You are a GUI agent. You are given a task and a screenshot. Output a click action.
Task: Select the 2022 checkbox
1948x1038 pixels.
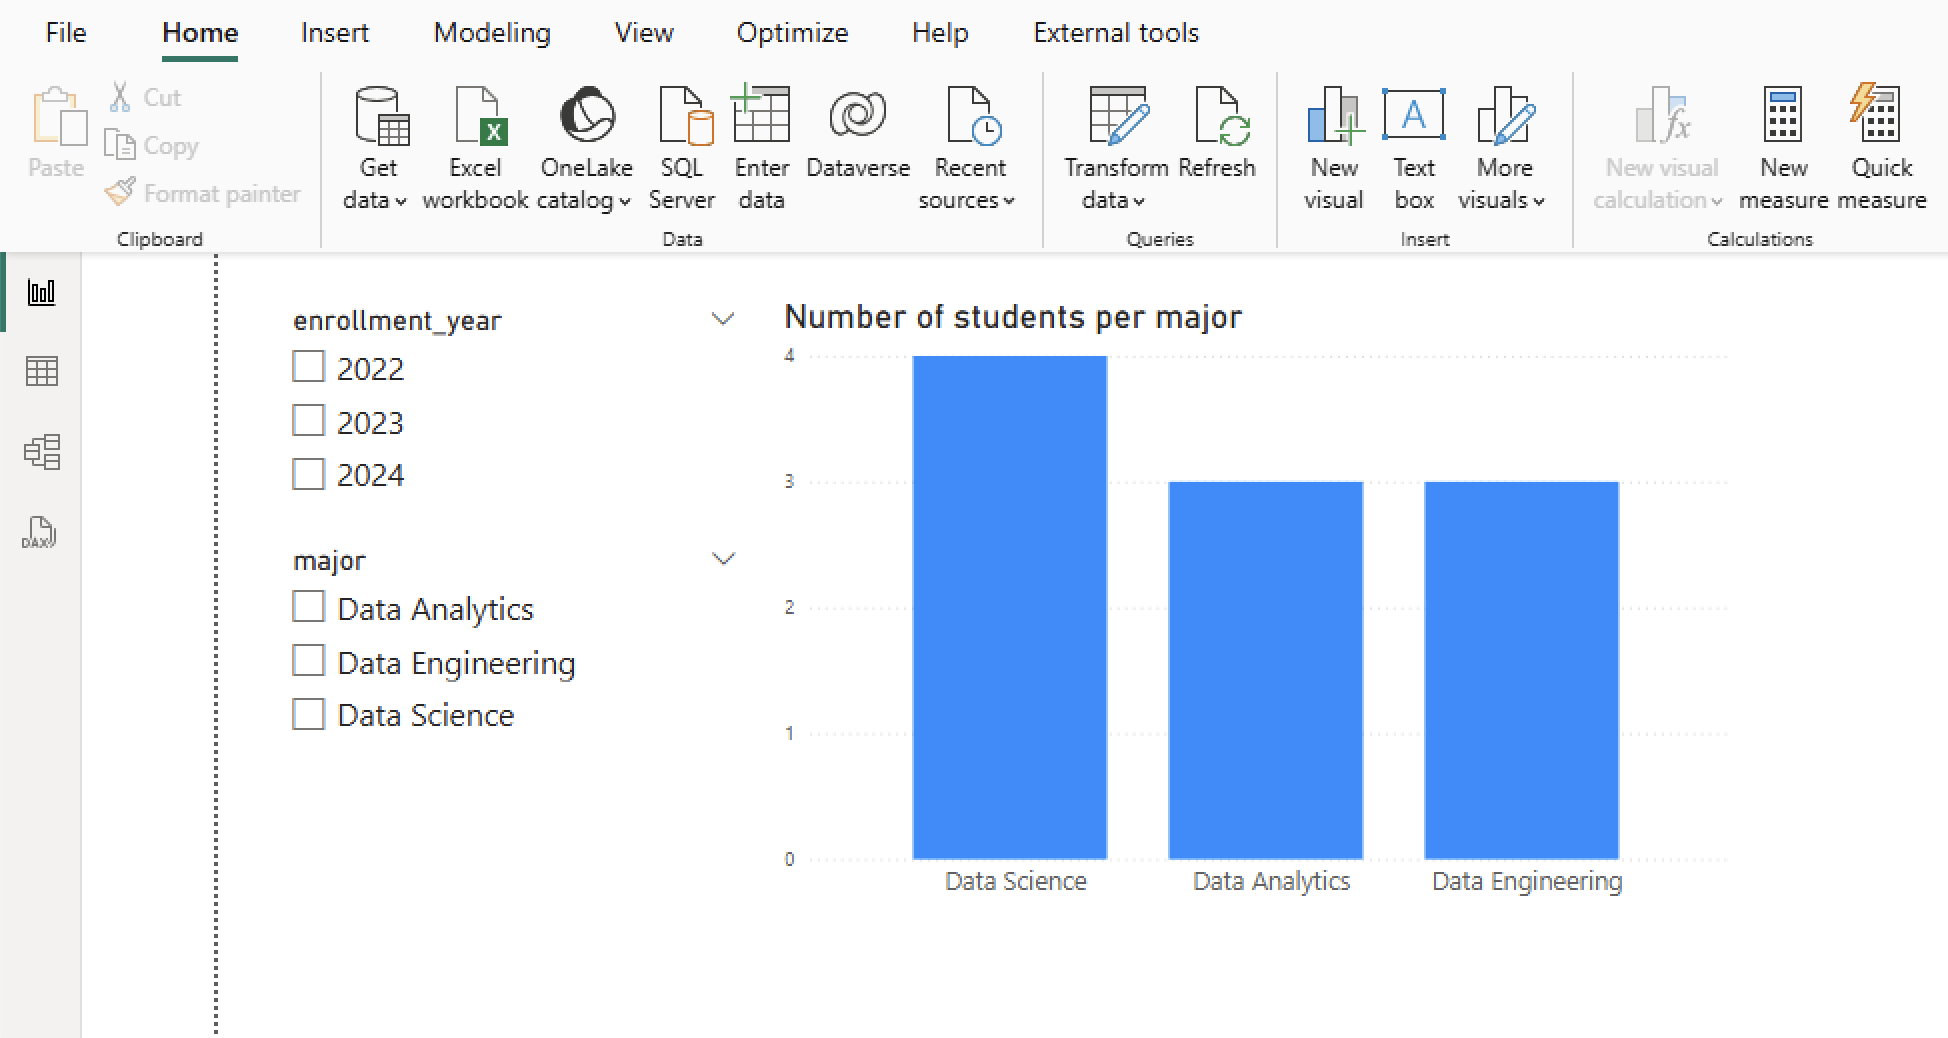(x=307, y=366)
